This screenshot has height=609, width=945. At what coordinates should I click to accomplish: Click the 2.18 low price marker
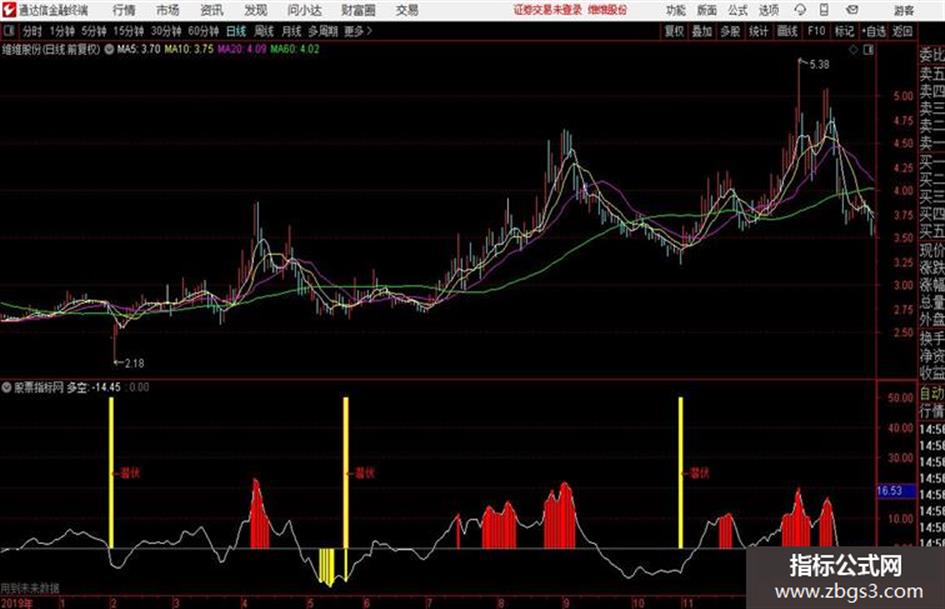(134, 363)
